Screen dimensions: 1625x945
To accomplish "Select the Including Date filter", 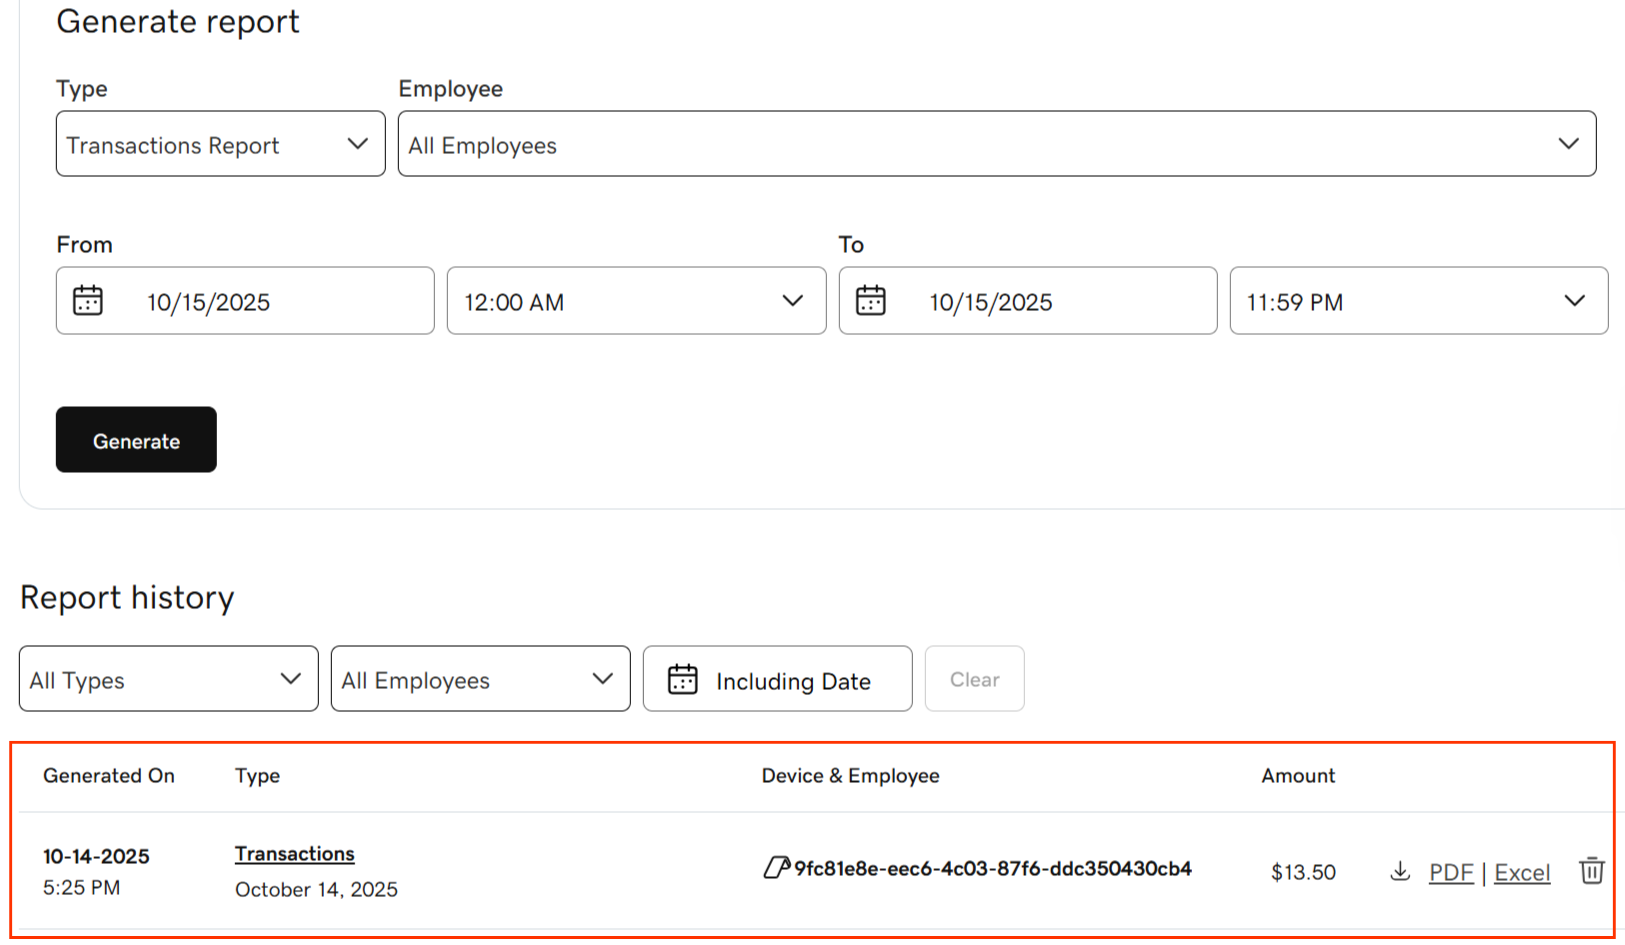I will (777, 679).
